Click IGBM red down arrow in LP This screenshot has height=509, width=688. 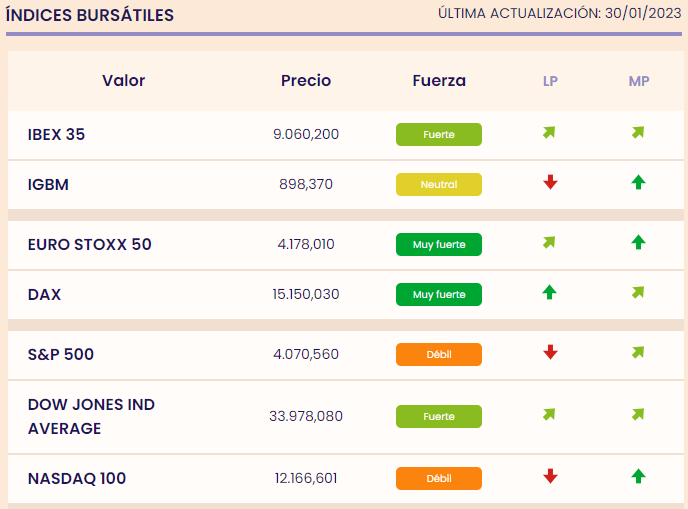[x=550, y=182]
